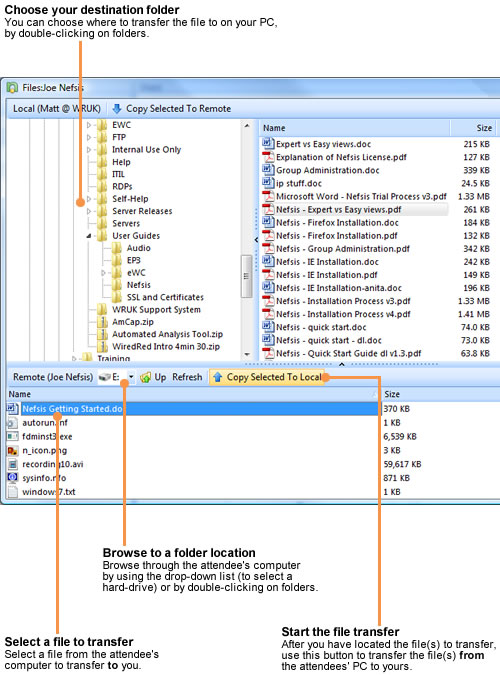Click the n_icon.png image icon
This screenshot has height=675, width=500.
point(12,451)
